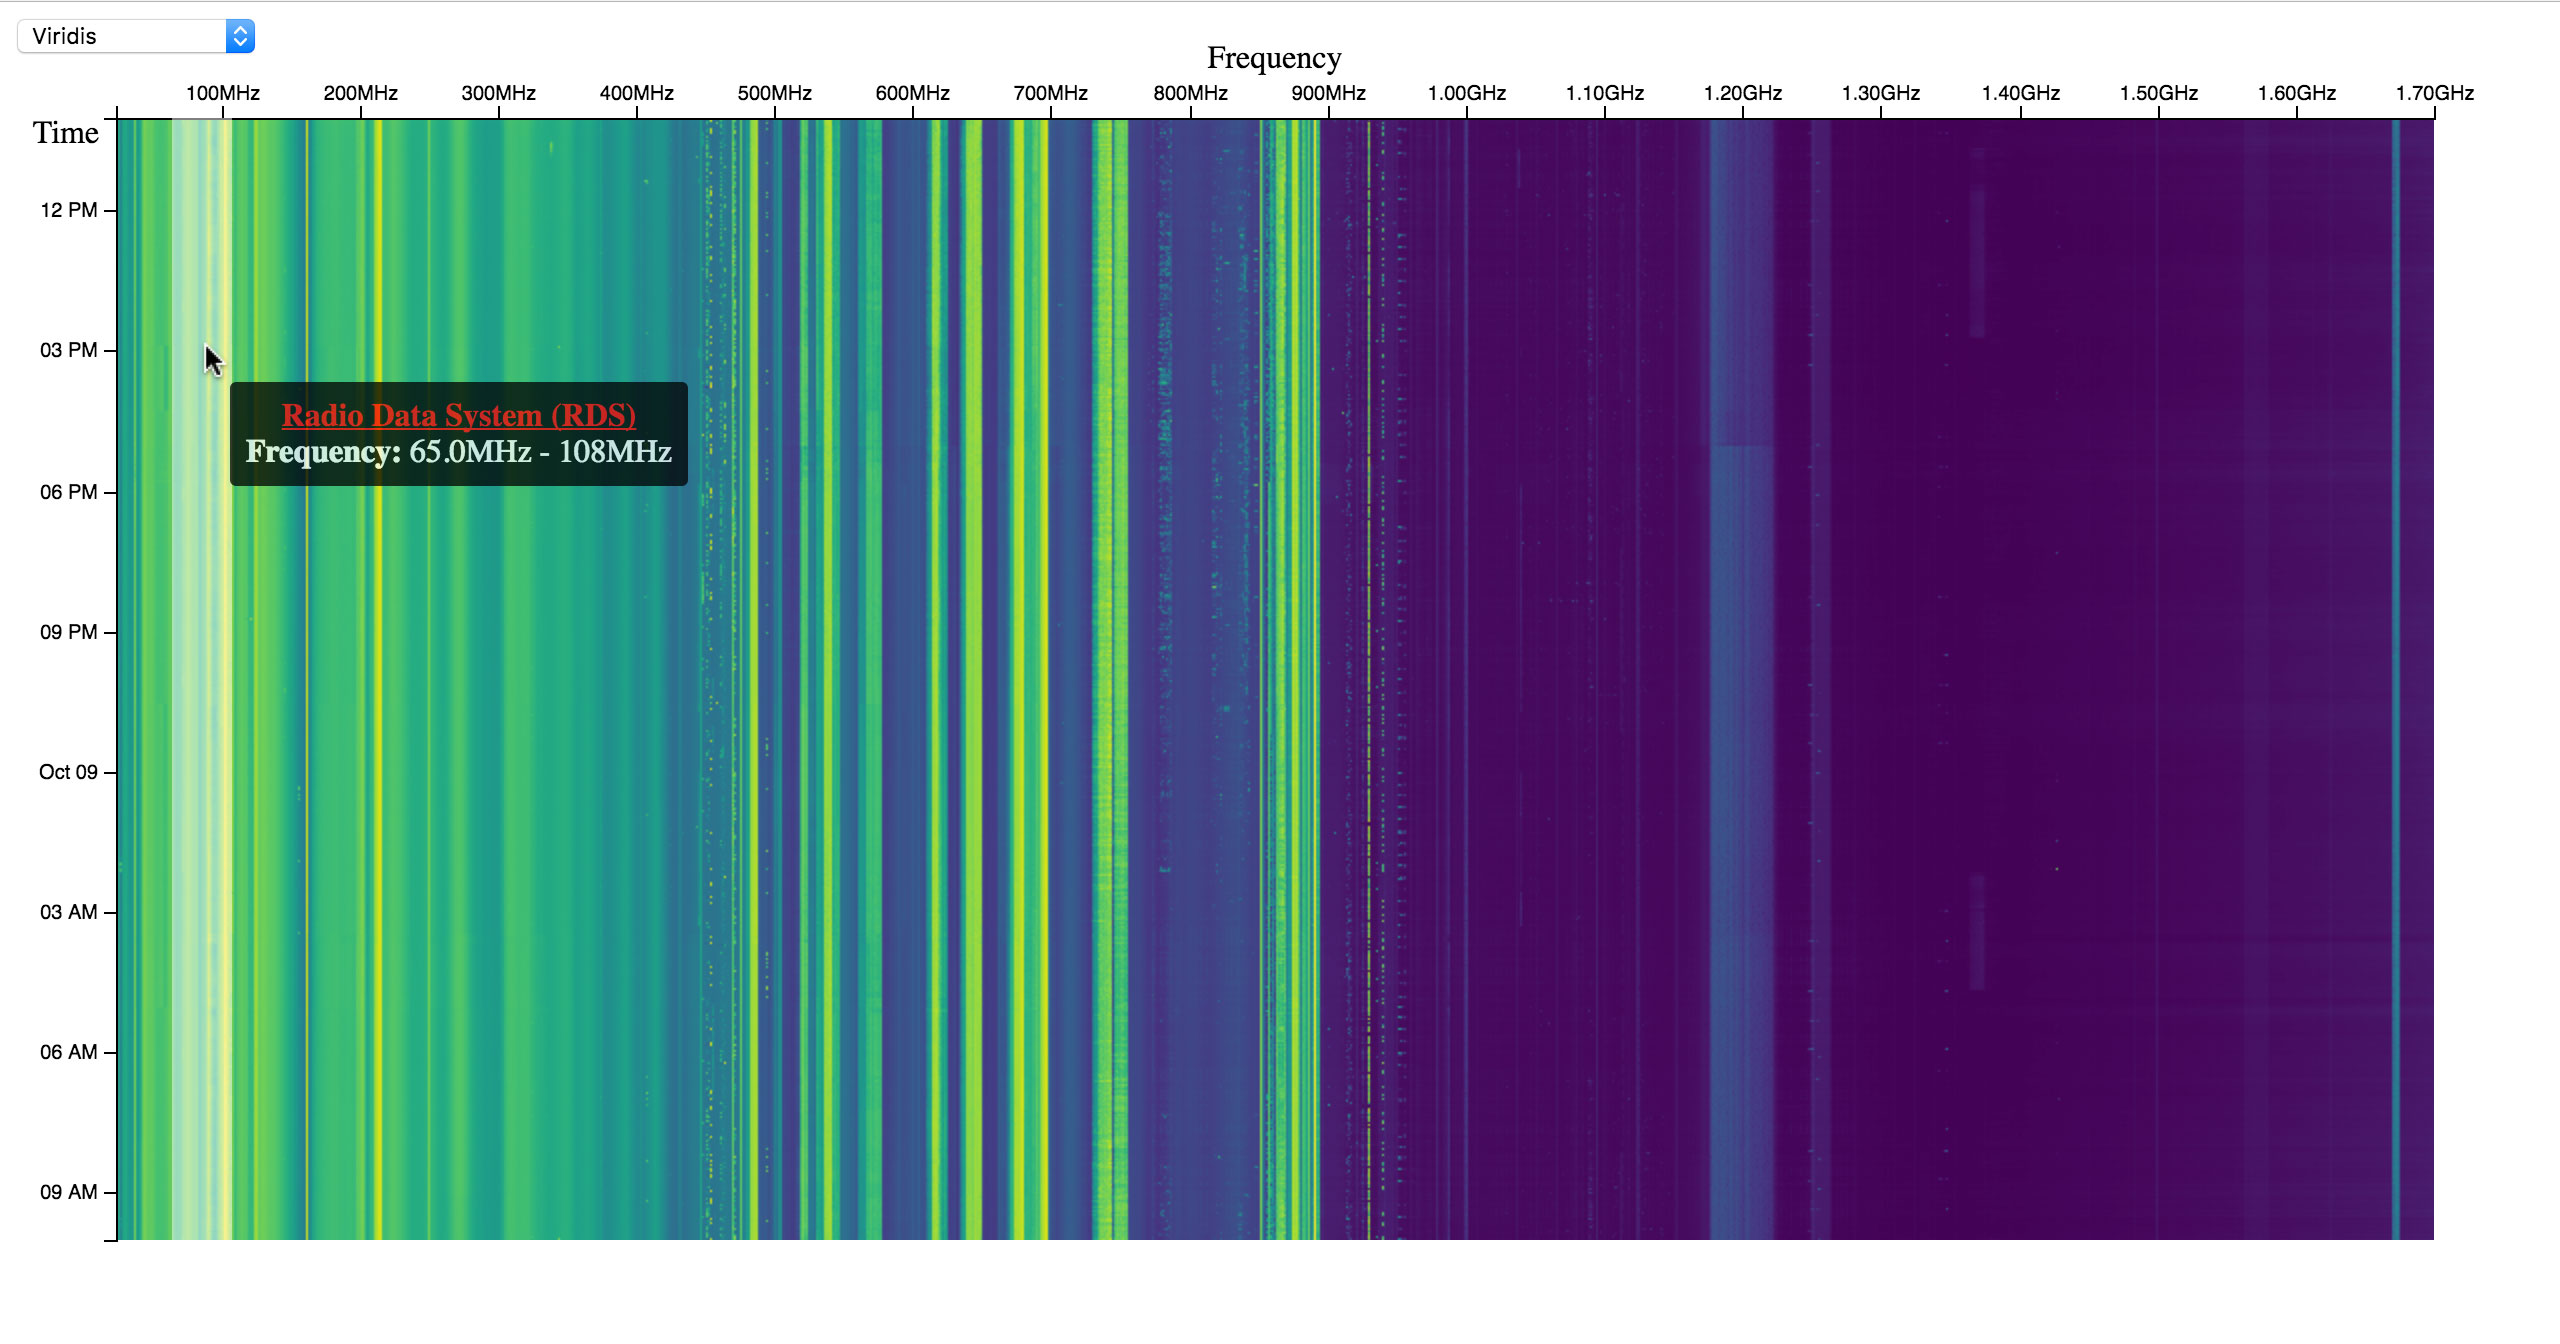Click the highlighted pale RDS band near 100MHz
Screen dimensions: 2560x1344
(x=200, y=700)
